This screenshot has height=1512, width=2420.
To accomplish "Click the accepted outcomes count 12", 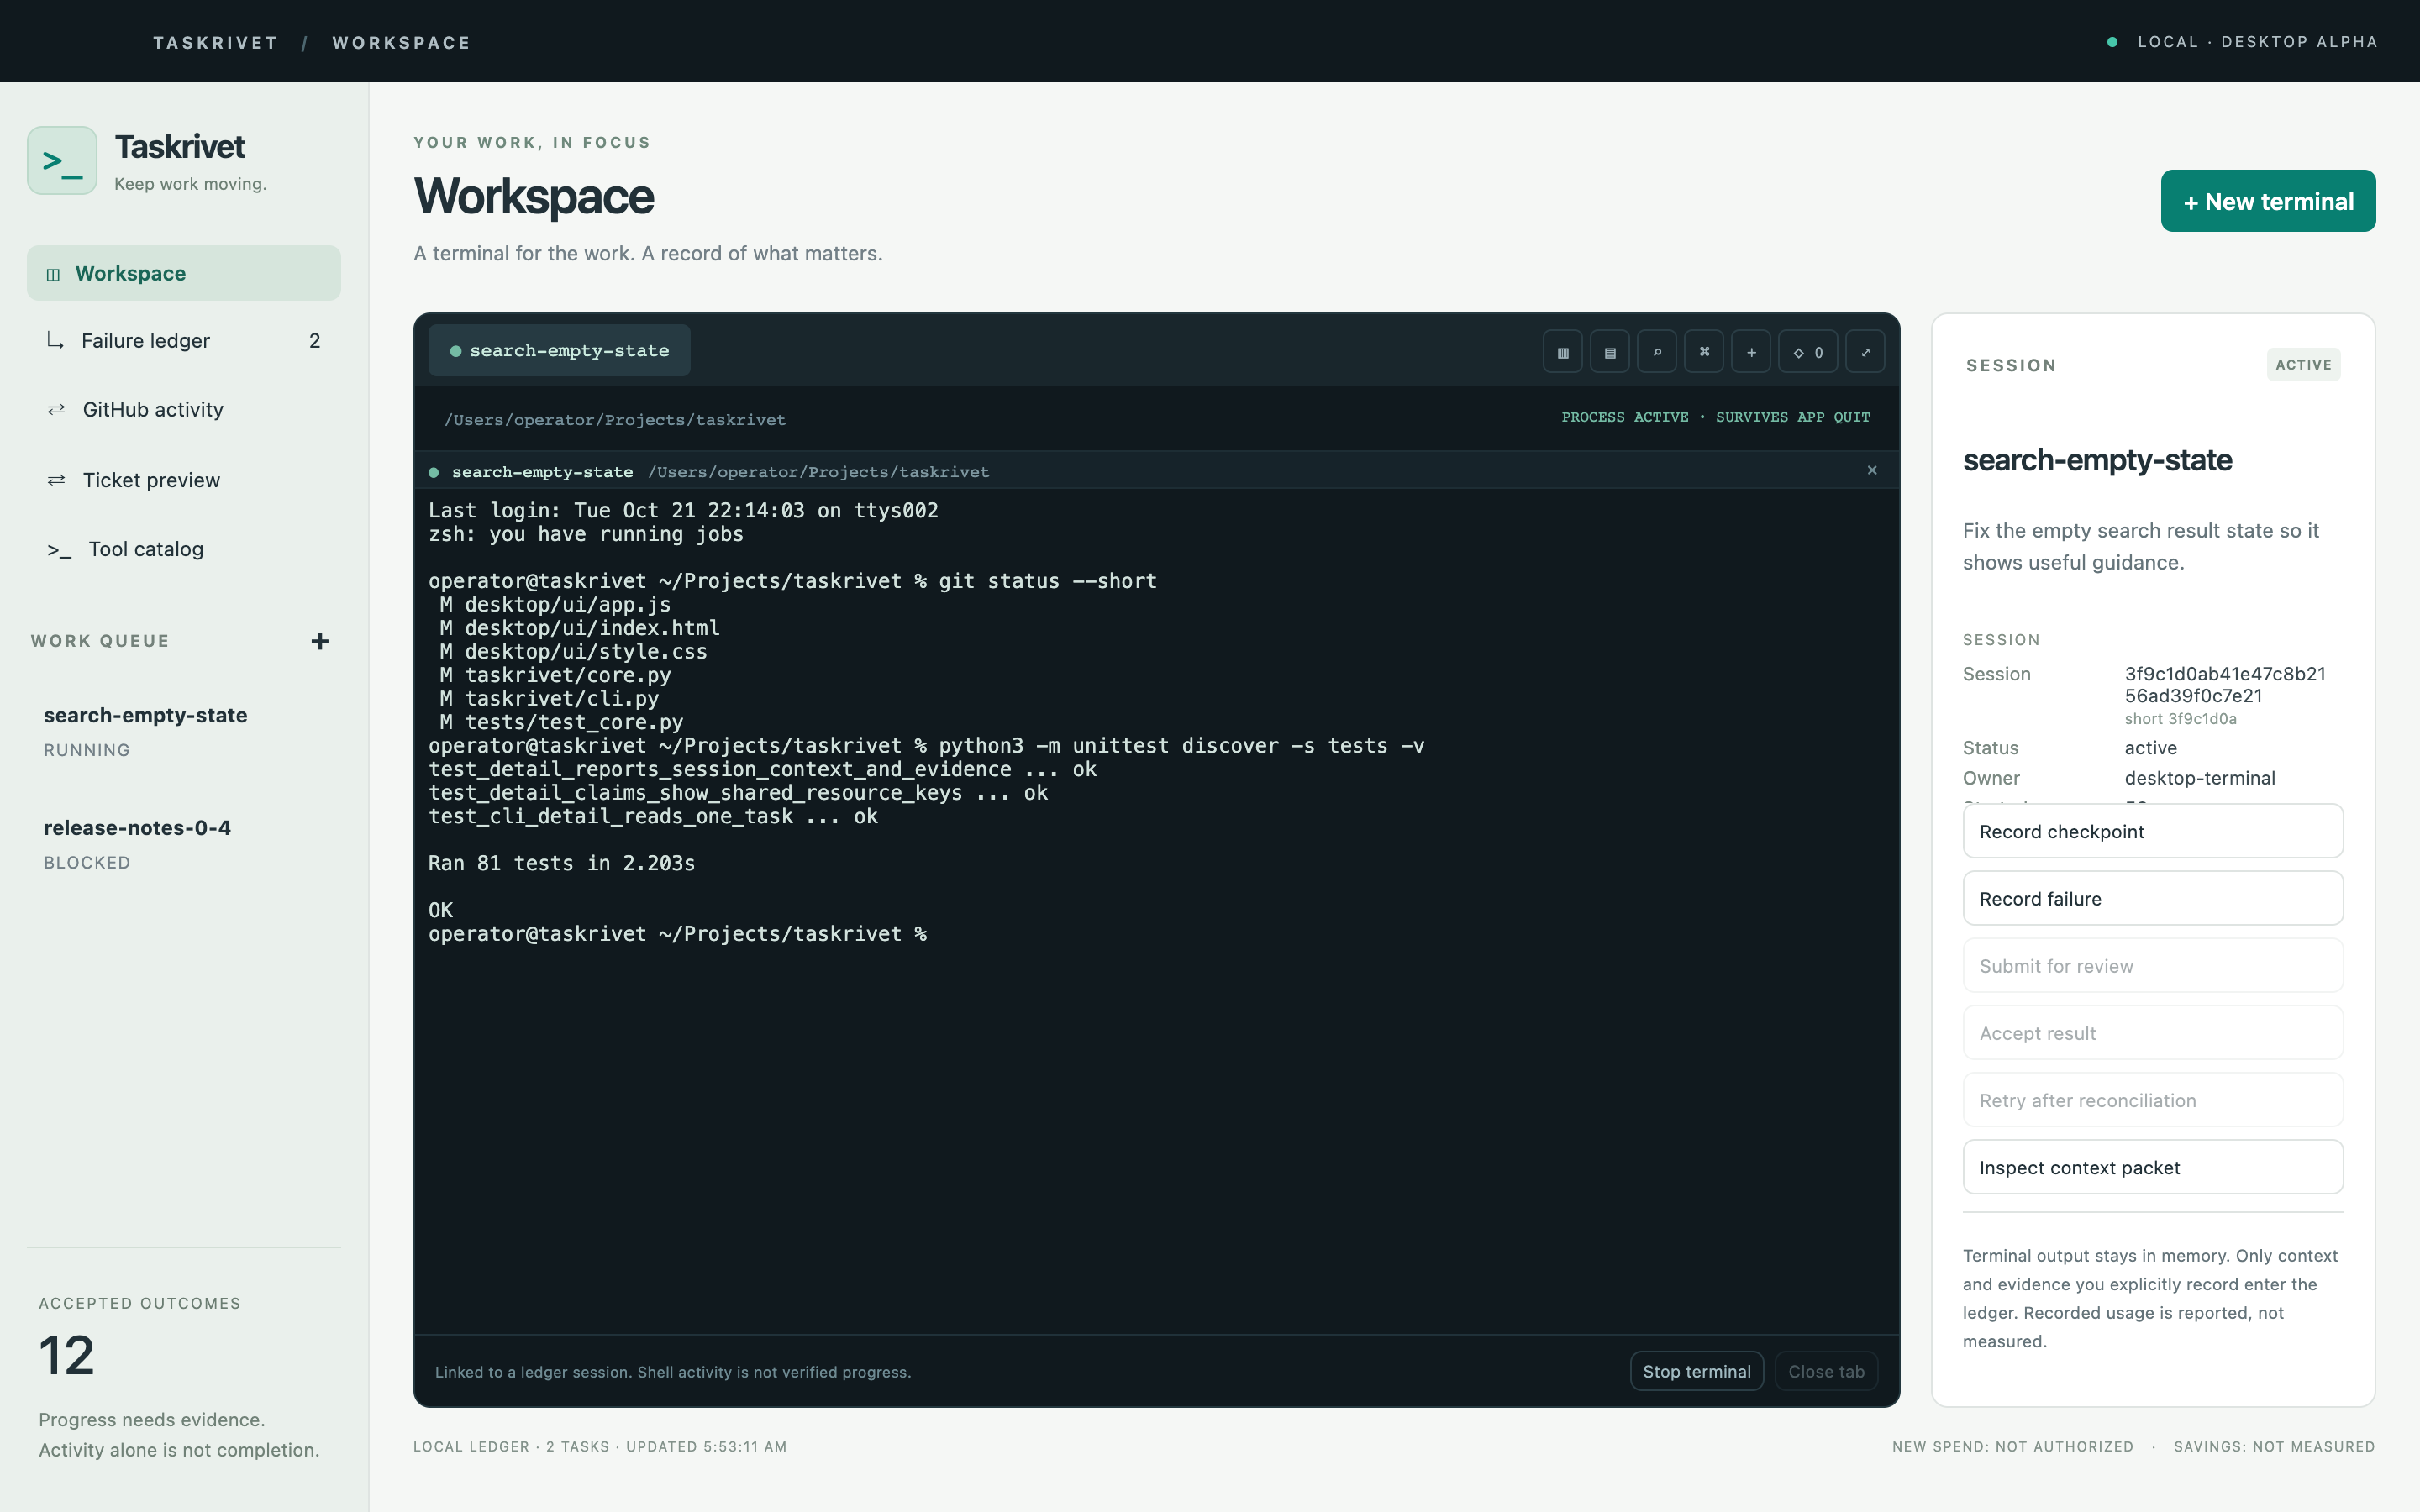I will [x=66, y=1356].
